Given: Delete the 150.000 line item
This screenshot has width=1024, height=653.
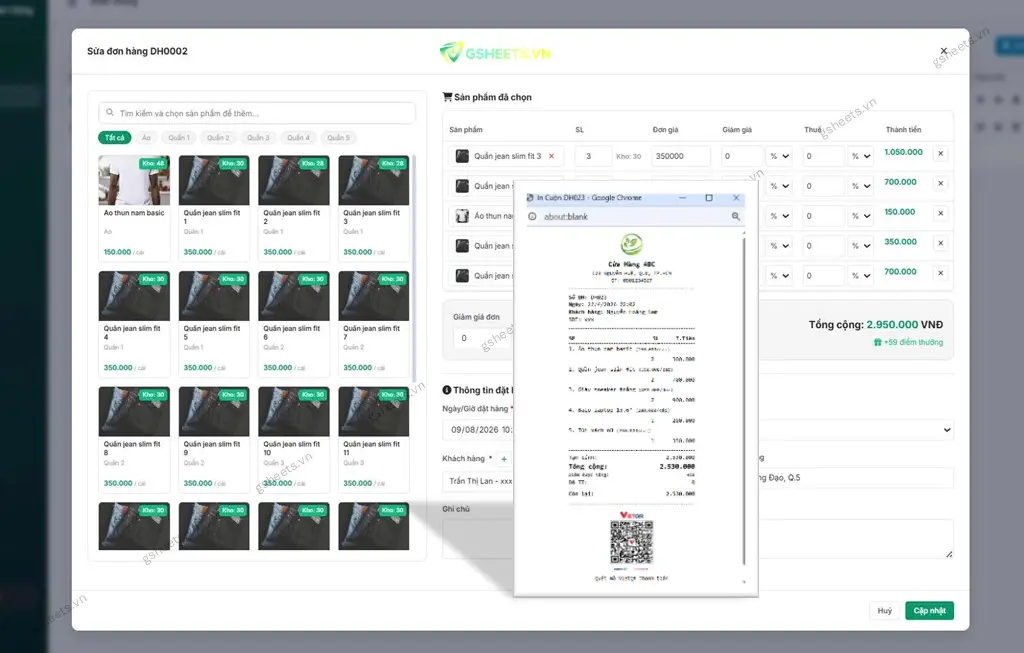Looking at the screenshot, I should point(940,214).
